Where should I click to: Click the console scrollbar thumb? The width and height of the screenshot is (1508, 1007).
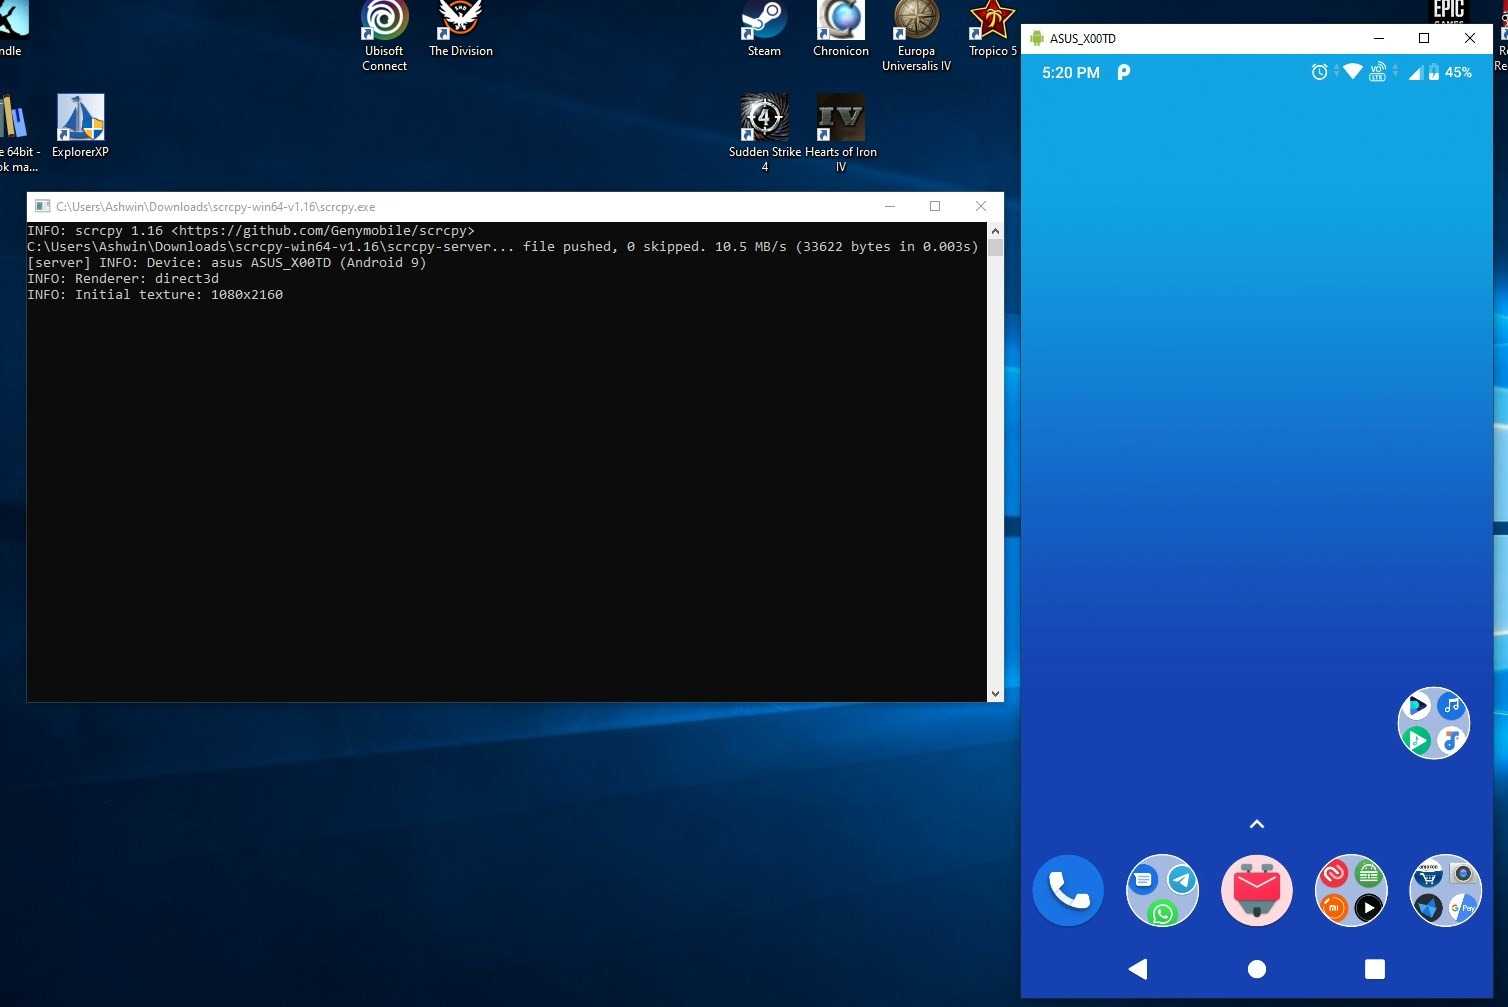coord(995,248)
